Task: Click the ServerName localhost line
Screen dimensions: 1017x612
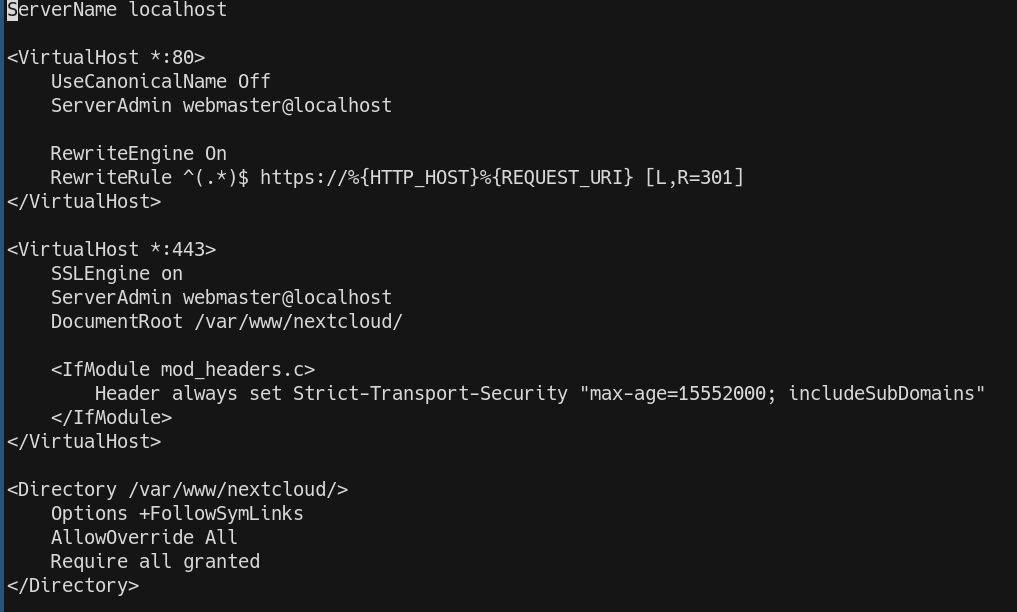Action: pos(117,10)
